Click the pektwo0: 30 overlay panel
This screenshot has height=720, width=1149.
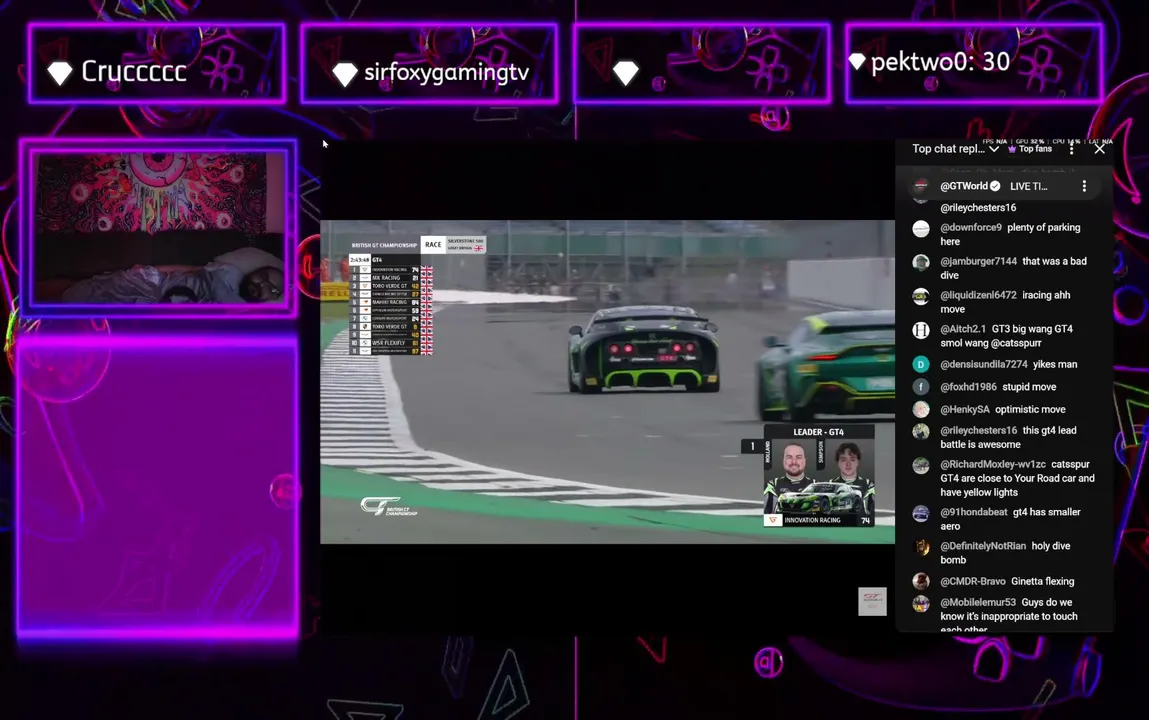[974, 63]
